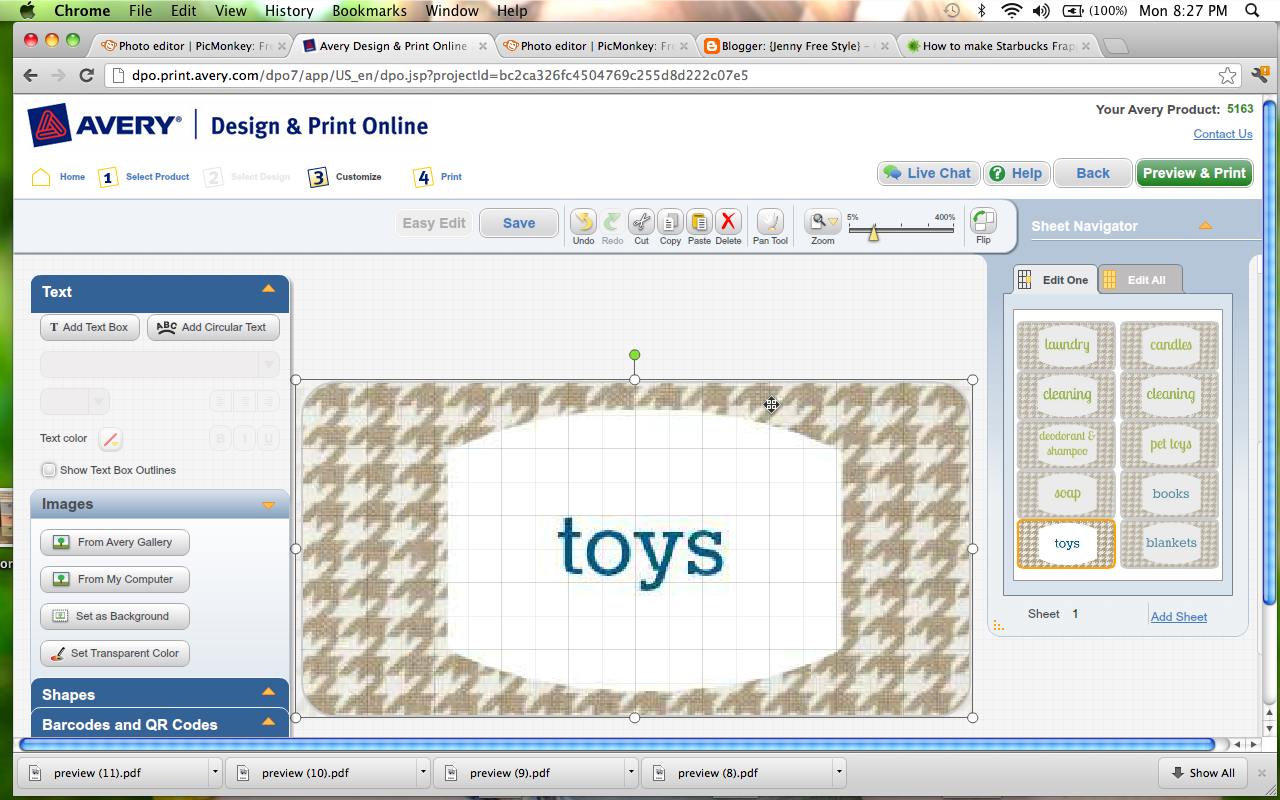The height and width of the screenshot is (800, 1280).
Task: Click the Add Circular Text button
Action: click(x=213, y=327)
